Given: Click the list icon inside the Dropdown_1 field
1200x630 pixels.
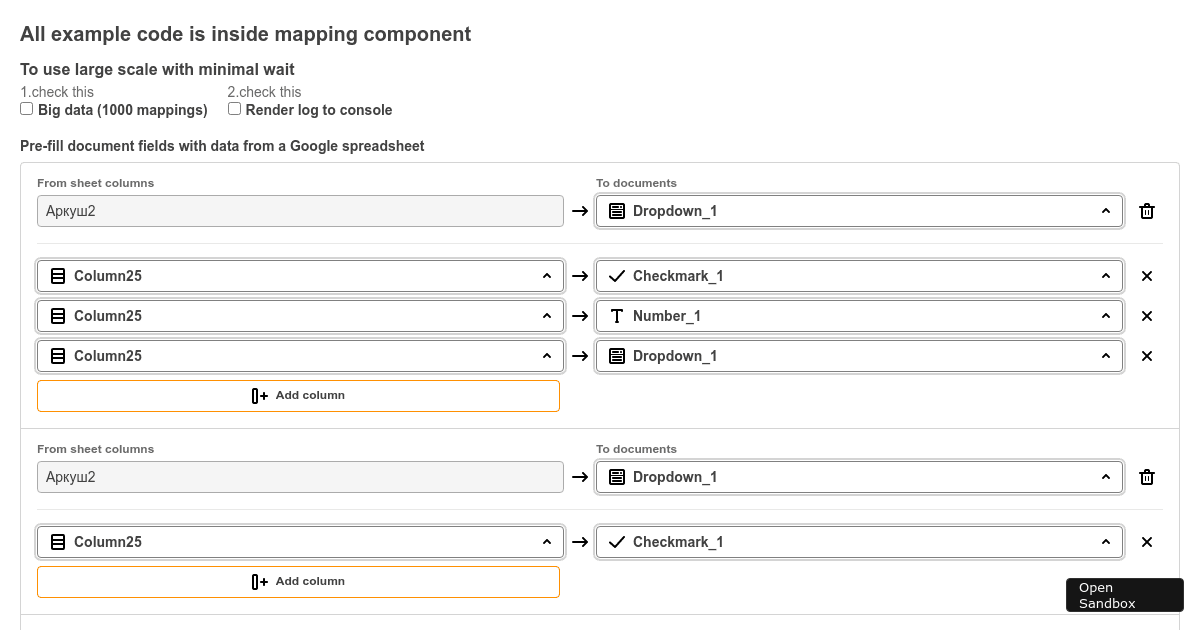Looking at the screenshot, I should point(616,211).
